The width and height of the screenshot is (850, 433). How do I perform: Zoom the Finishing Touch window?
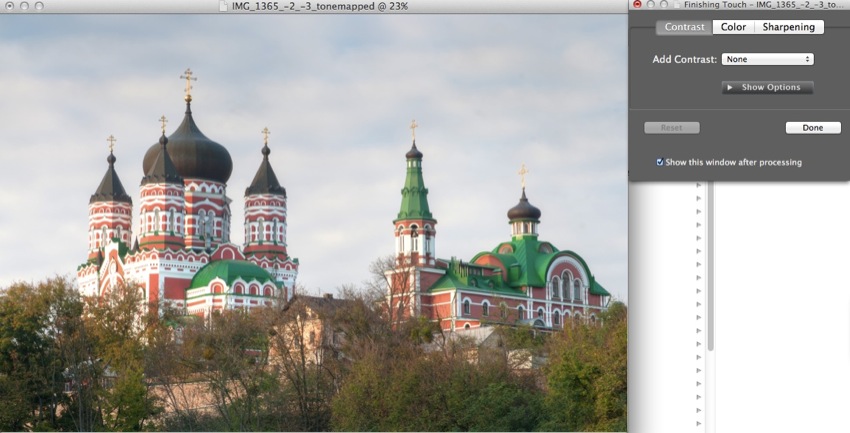click(x=664, y=4)
